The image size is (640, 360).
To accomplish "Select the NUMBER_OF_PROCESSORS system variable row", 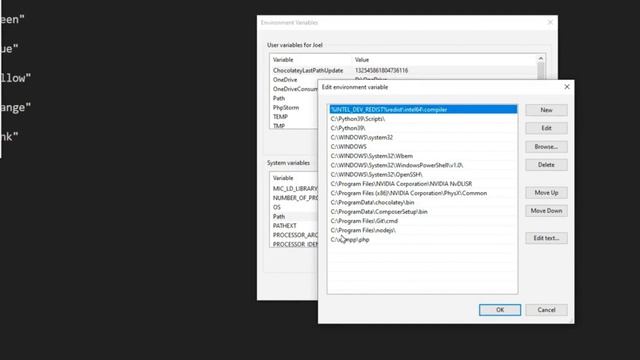I will click(x=294, y=198).
